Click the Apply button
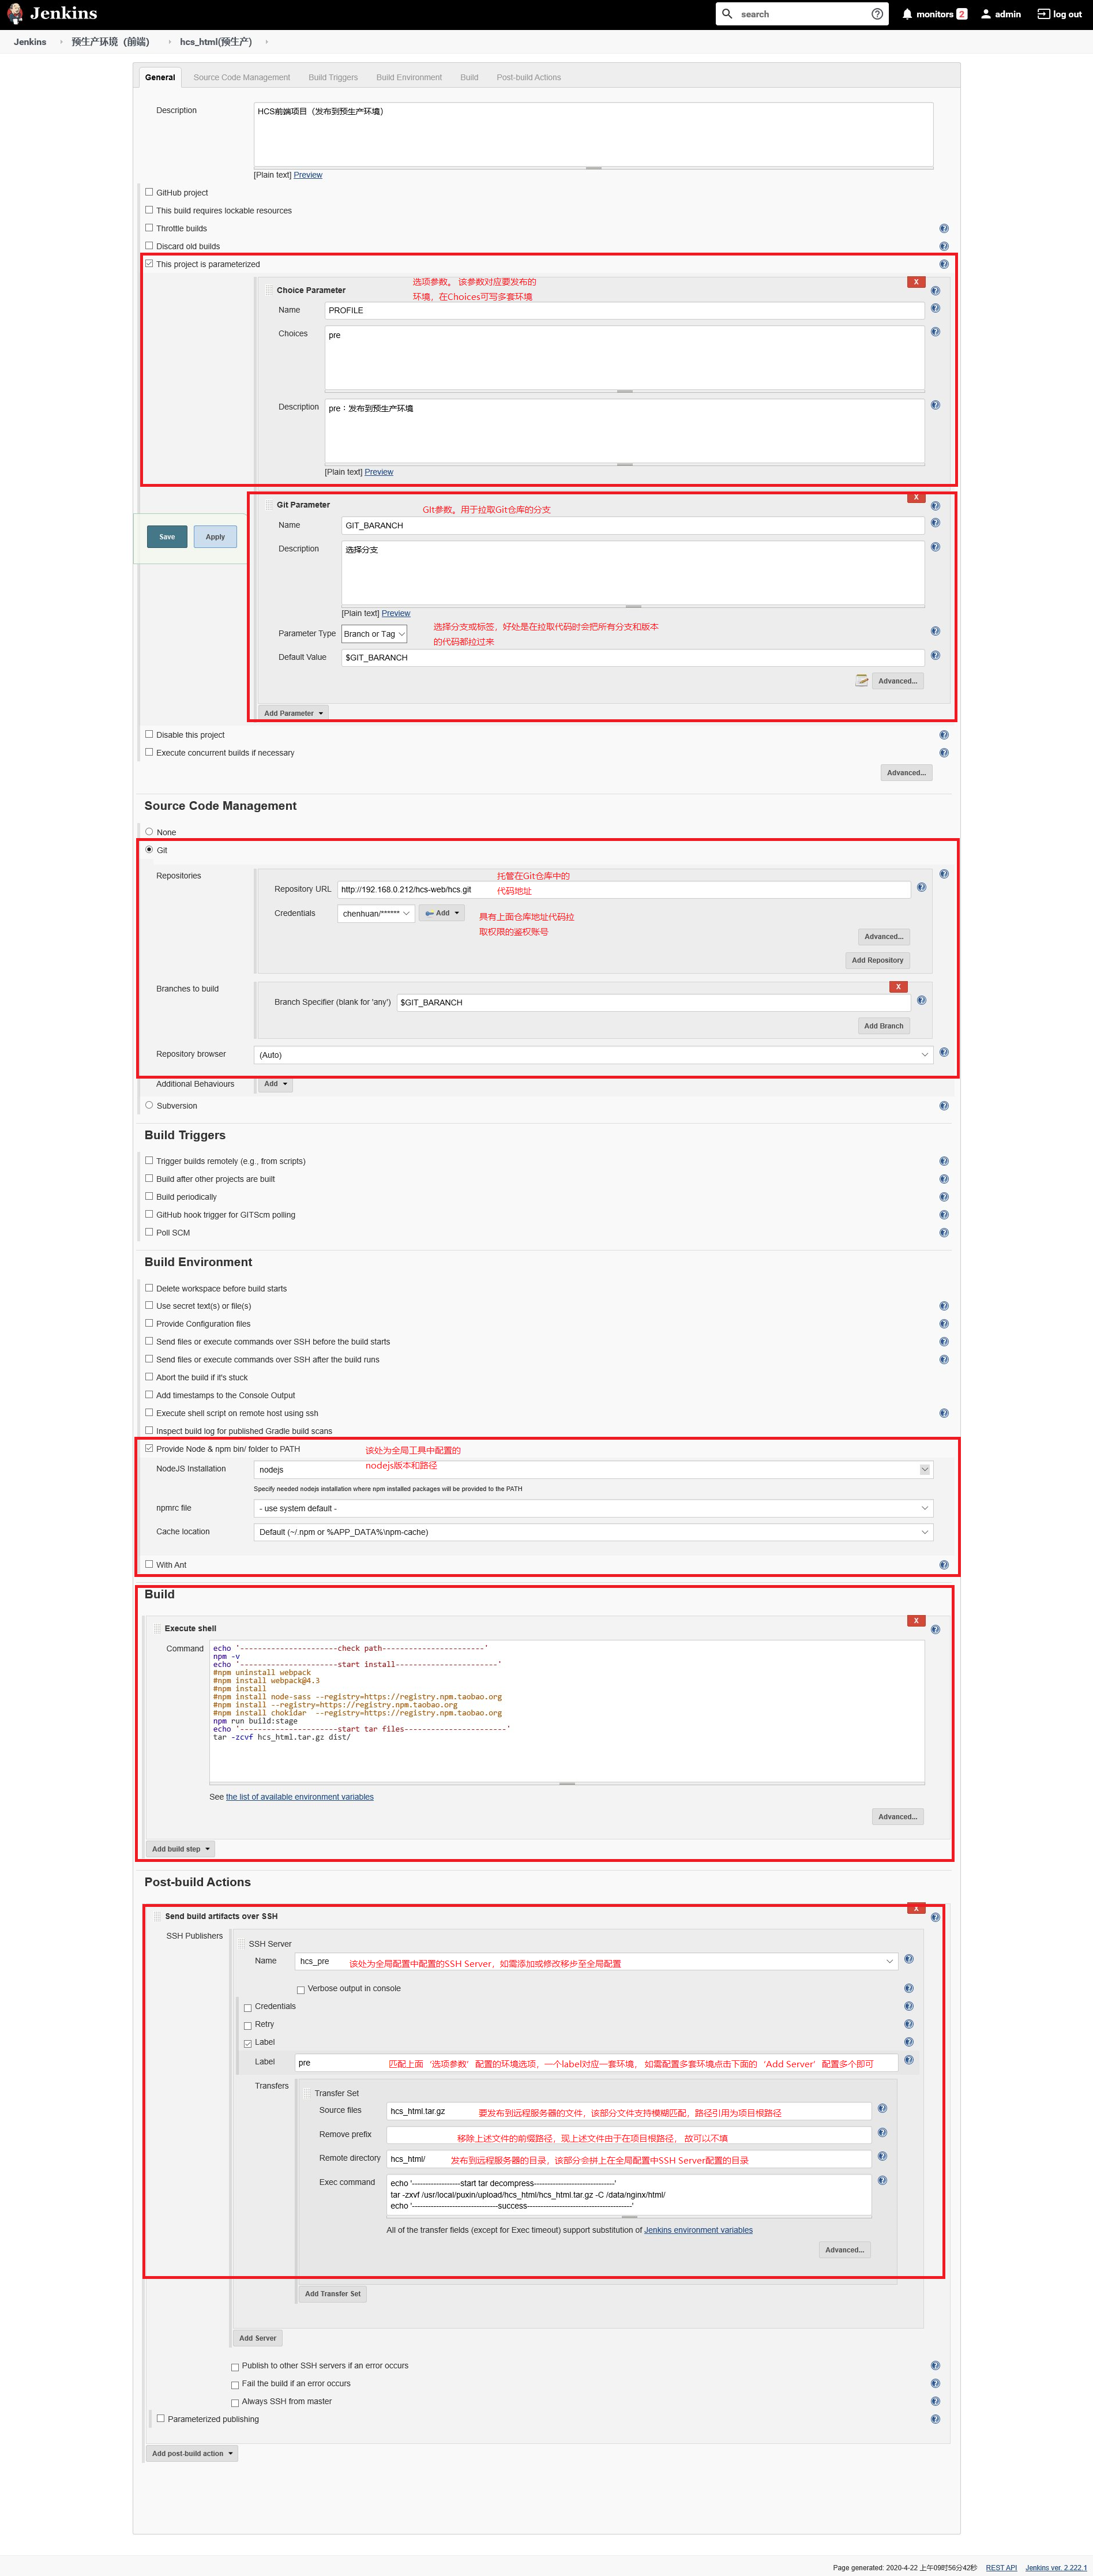1093x2576 pixels. [x=215, y=537]
